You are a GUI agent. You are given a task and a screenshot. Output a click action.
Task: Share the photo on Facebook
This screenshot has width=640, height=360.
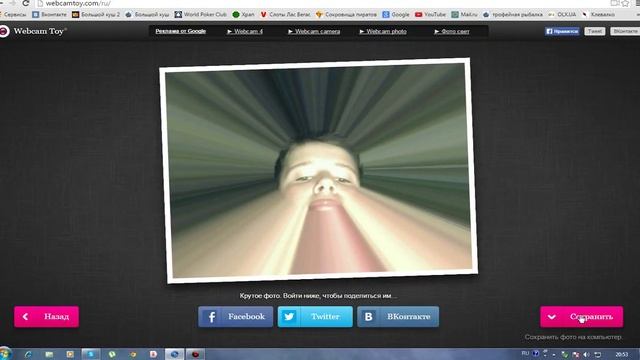click(236, 317)
